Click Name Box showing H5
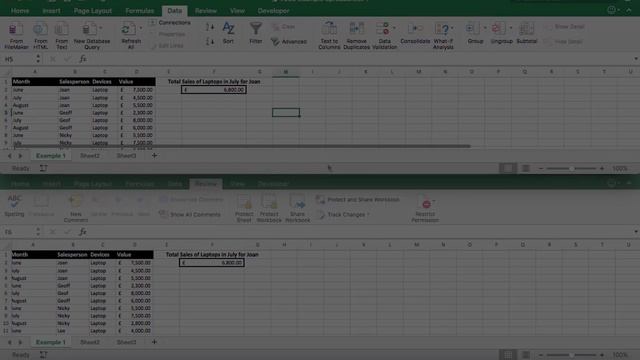This screenshot has width=640, height=360. pyautogui.click(x=18, y=59)
